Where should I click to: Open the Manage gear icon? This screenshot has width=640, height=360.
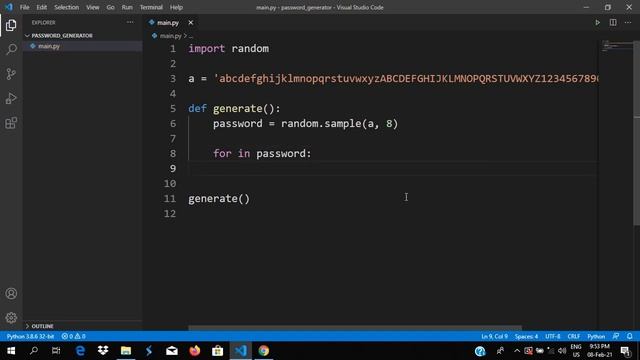pos(11,318)
